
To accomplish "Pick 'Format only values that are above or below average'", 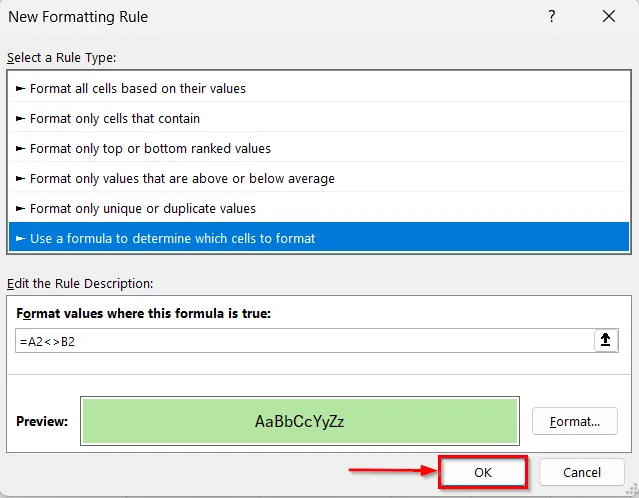I will tap(319, 178).
